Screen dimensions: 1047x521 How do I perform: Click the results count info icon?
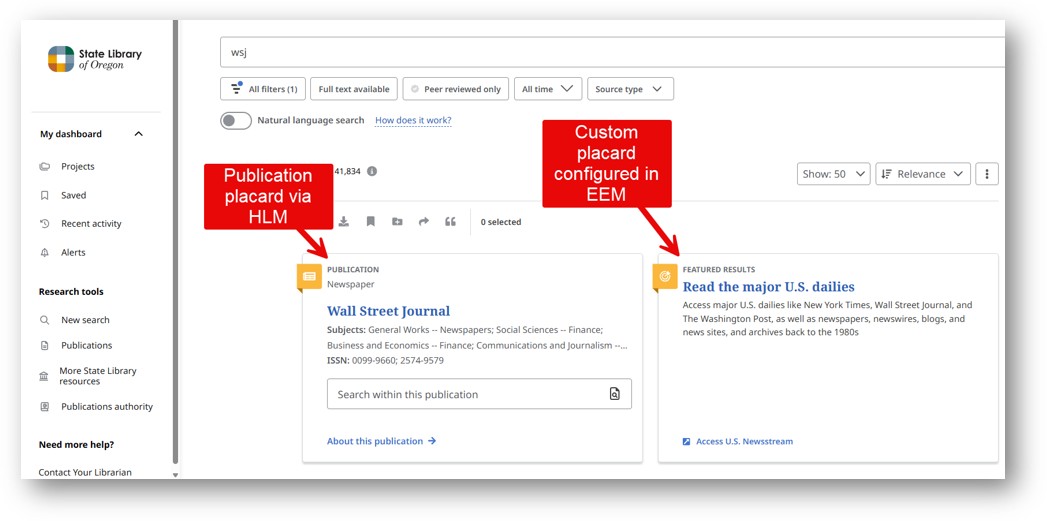point(372,171)
